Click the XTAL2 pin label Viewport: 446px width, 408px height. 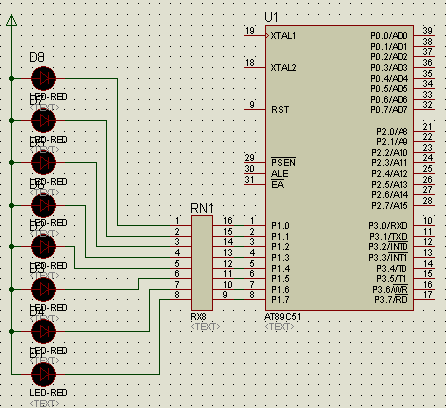283,68
